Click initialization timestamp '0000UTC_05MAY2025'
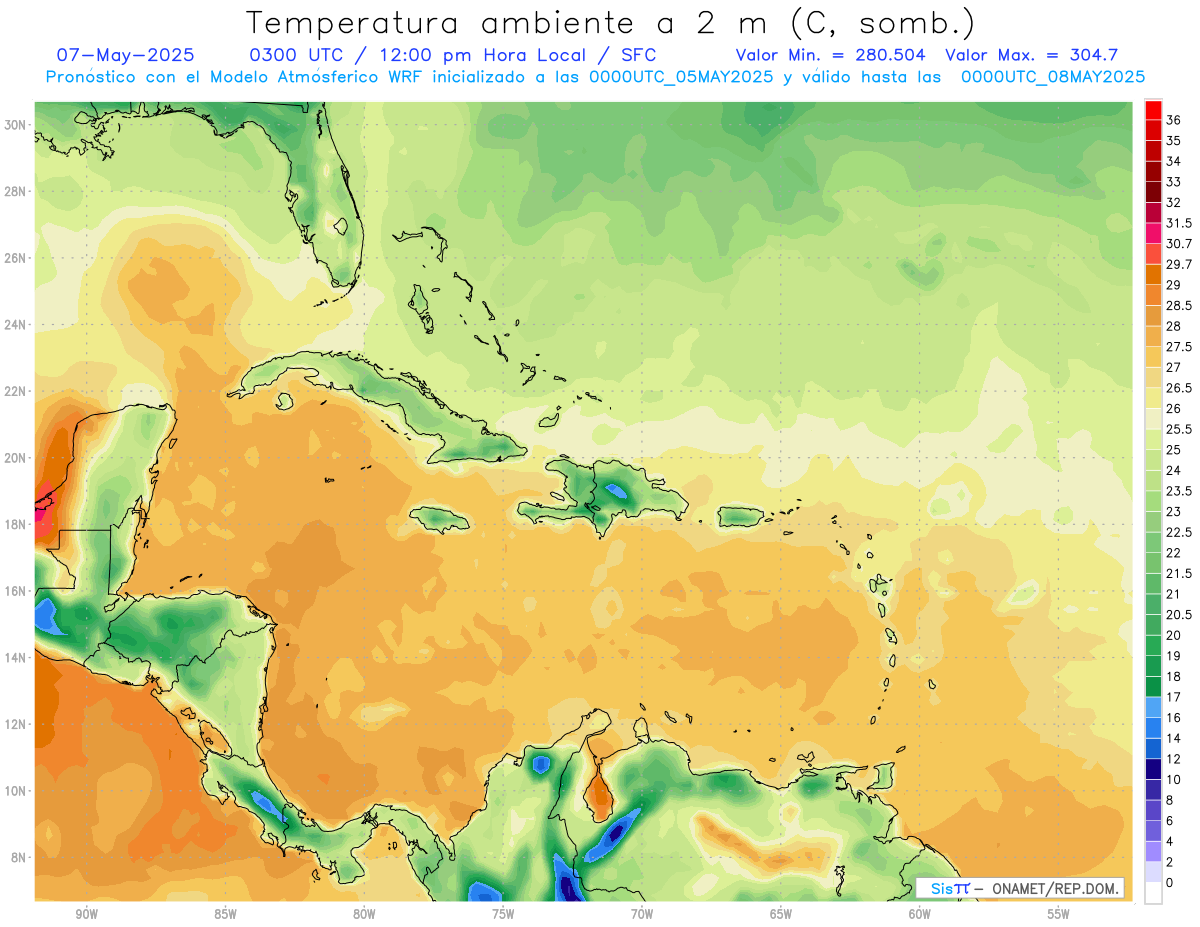 pyautogui.click(x=681, y=77)
